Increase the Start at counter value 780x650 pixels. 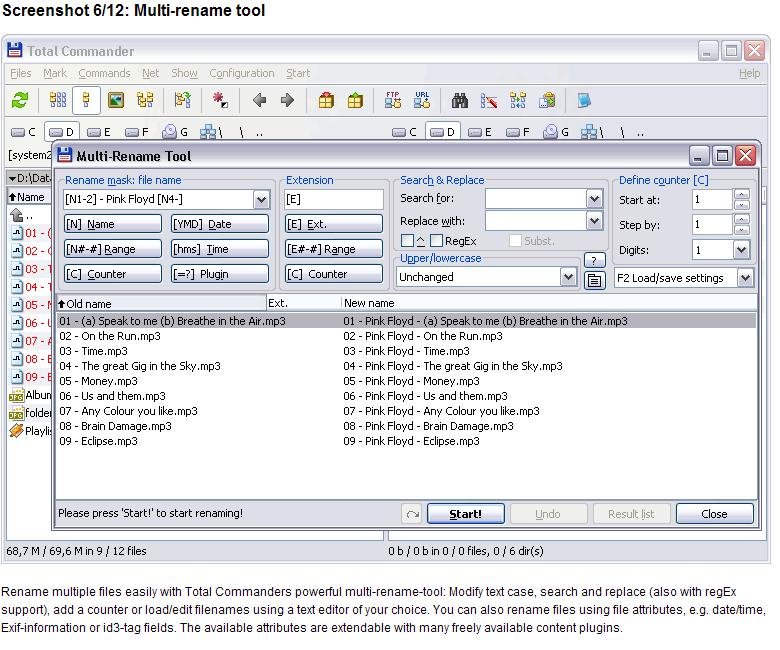[742, 194]
